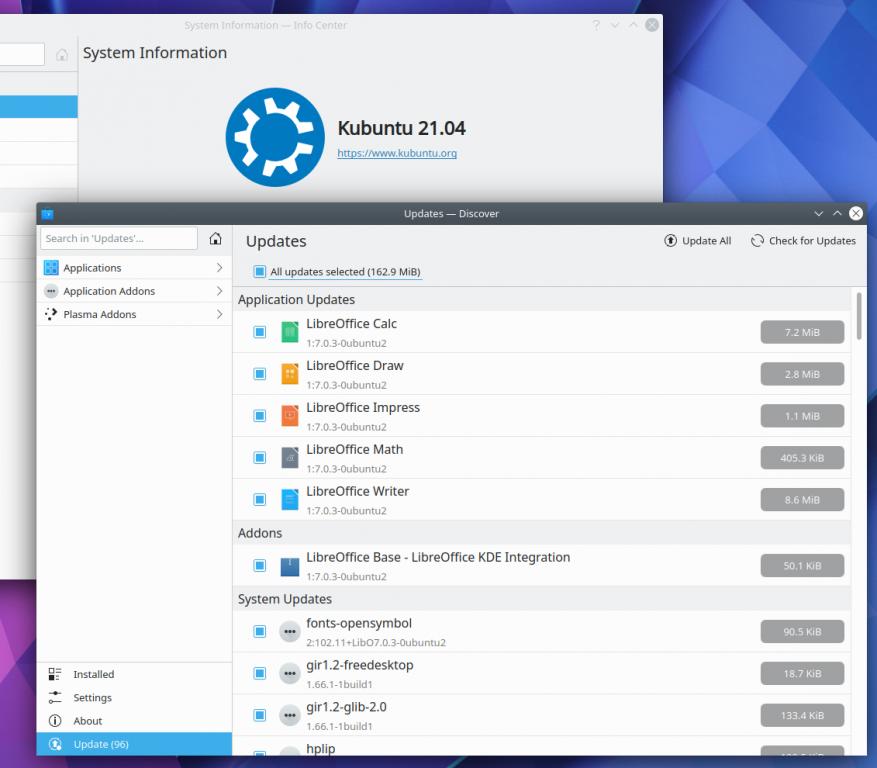Click the fonts-opensymbol package icon
This screenshot has height=768, width=877.
(290, 632)
